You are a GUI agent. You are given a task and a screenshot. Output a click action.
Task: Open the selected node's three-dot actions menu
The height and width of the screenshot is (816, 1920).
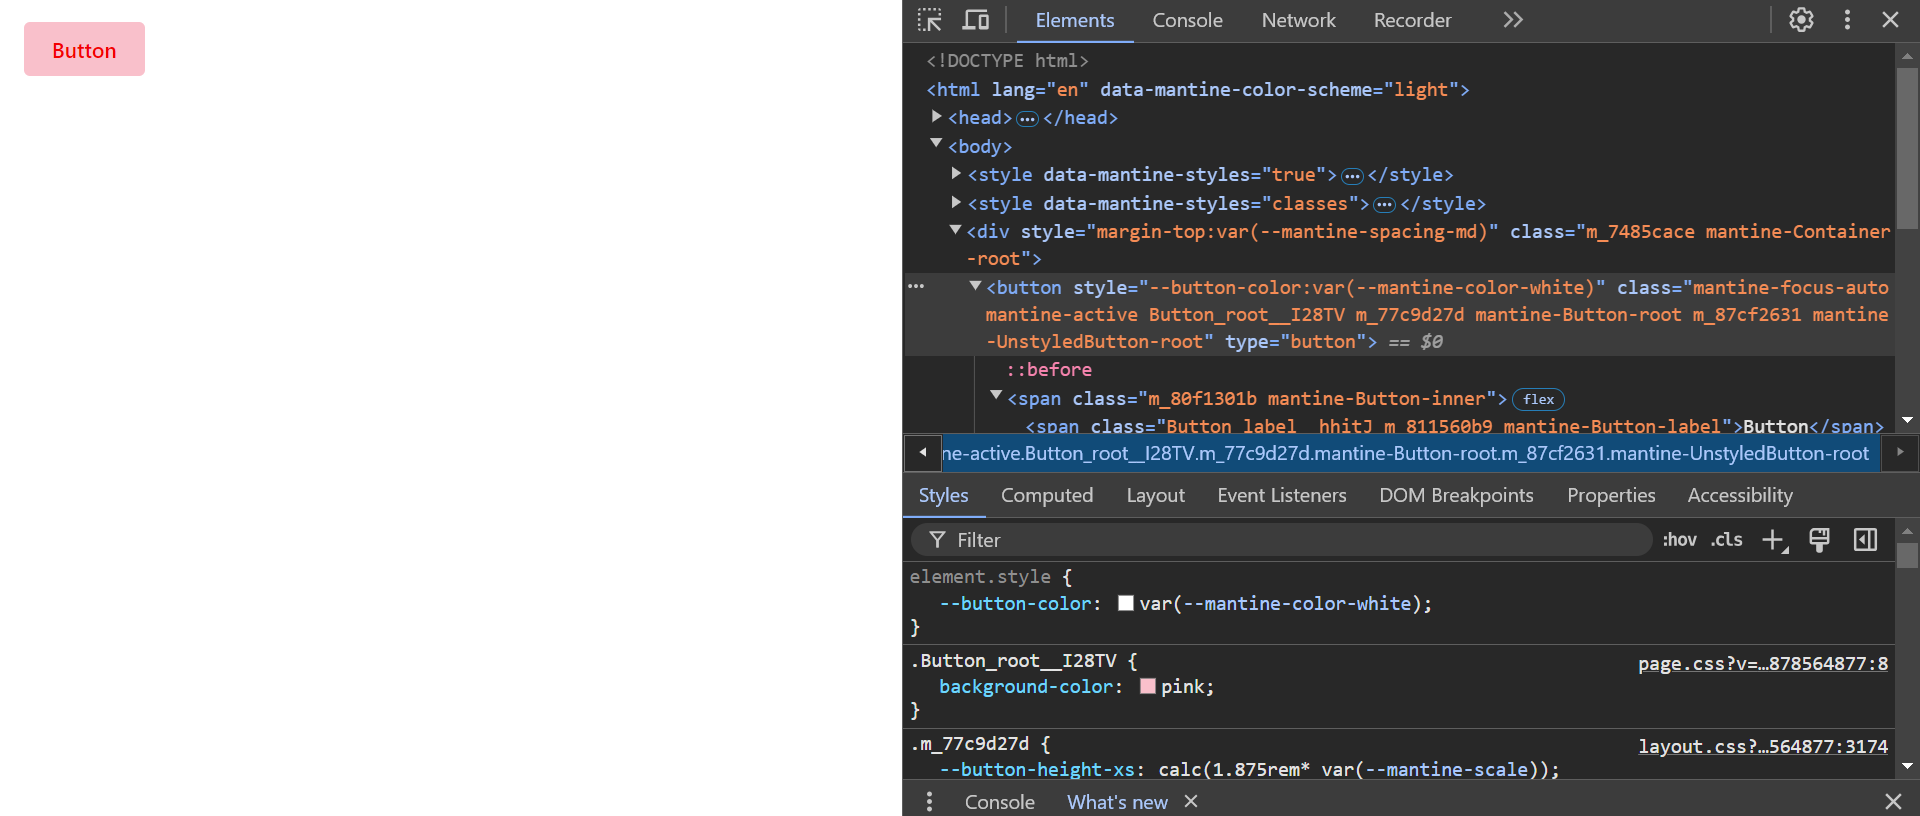tap(916, 286)
